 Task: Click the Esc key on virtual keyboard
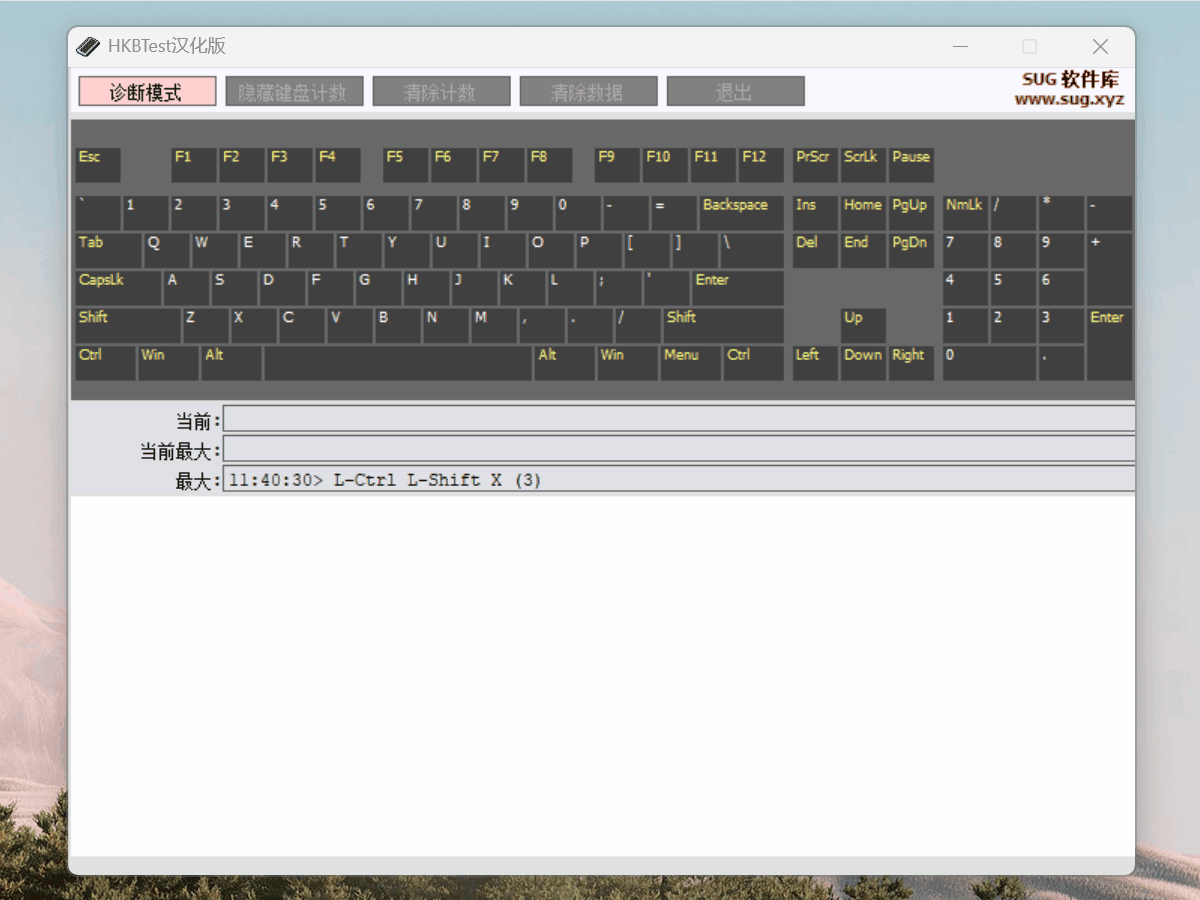tap(98, 165)
